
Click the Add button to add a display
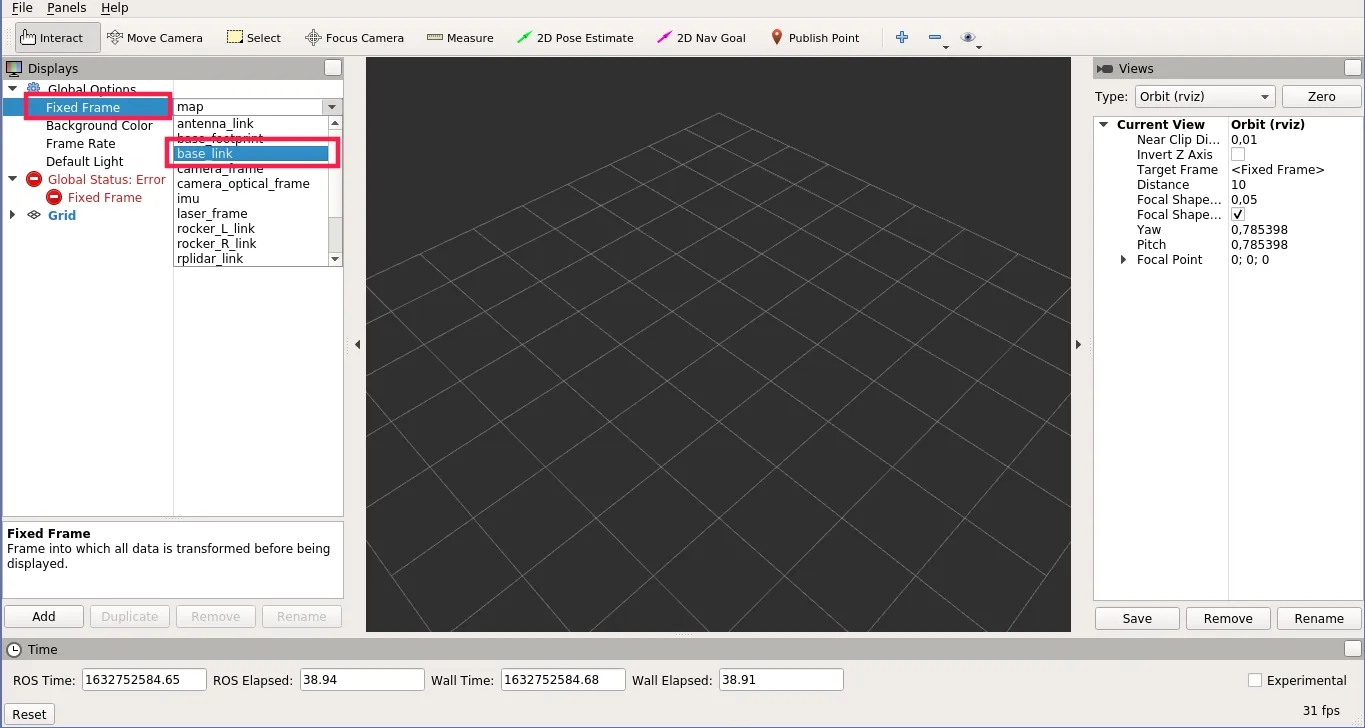[43, 616]
